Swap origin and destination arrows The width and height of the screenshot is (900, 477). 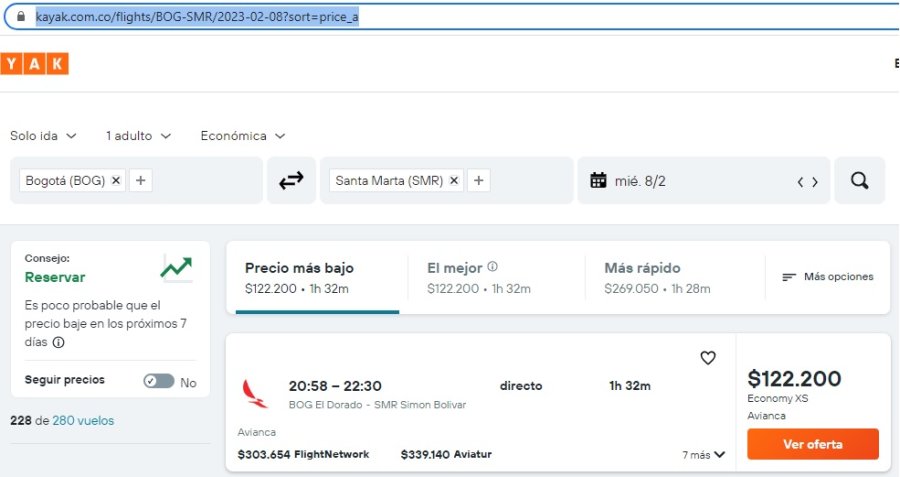pyautogui.click(x=291, y=180)
